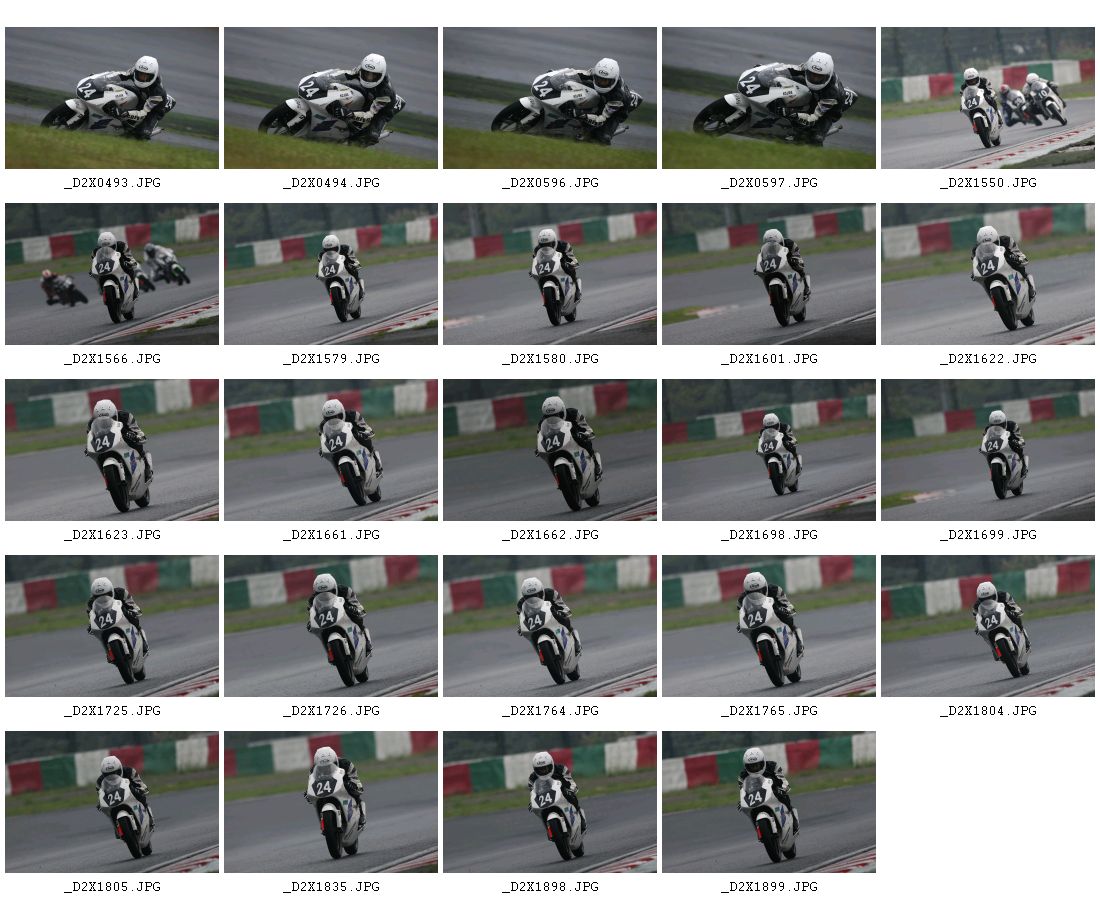
Task: Open the last photo _D2X1899.JPG
Action: click(769, 802)
